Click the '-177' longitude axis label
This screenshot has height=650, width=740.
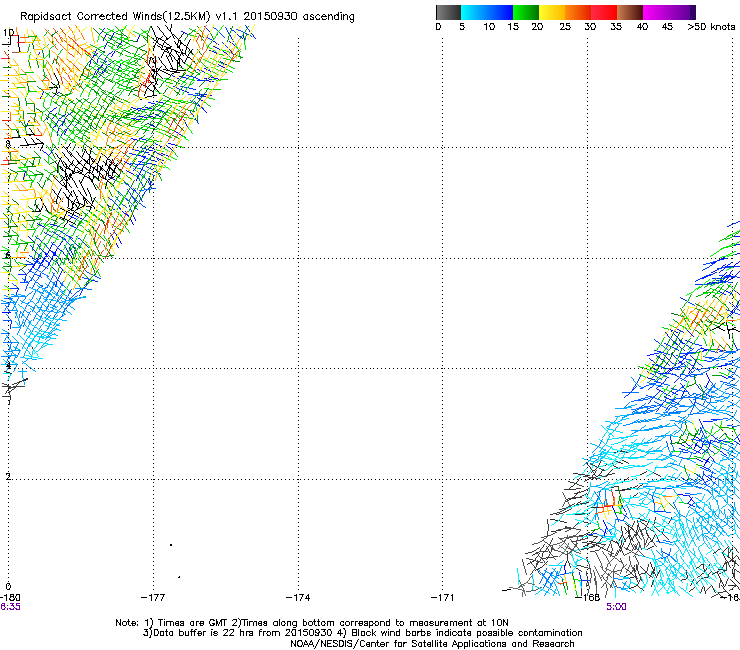[x=153, y=598]
